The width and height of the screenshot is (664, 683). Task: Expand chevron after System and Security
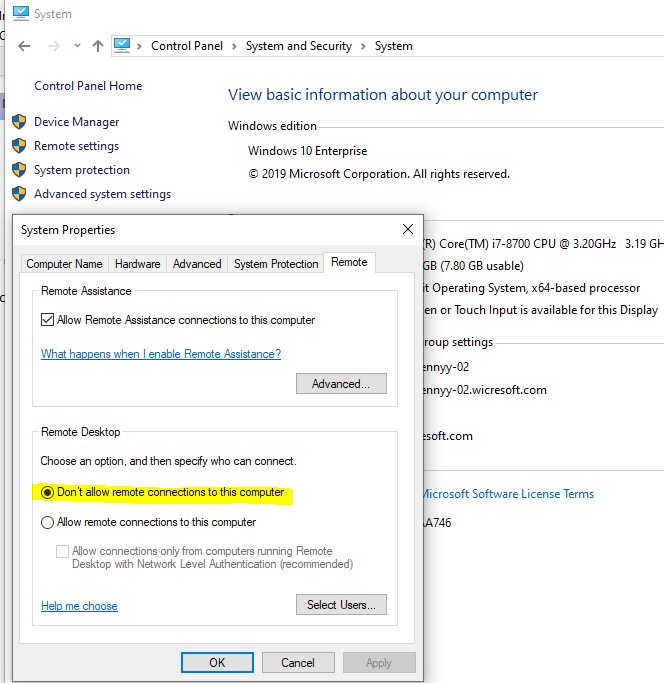(x=363, y=46)
